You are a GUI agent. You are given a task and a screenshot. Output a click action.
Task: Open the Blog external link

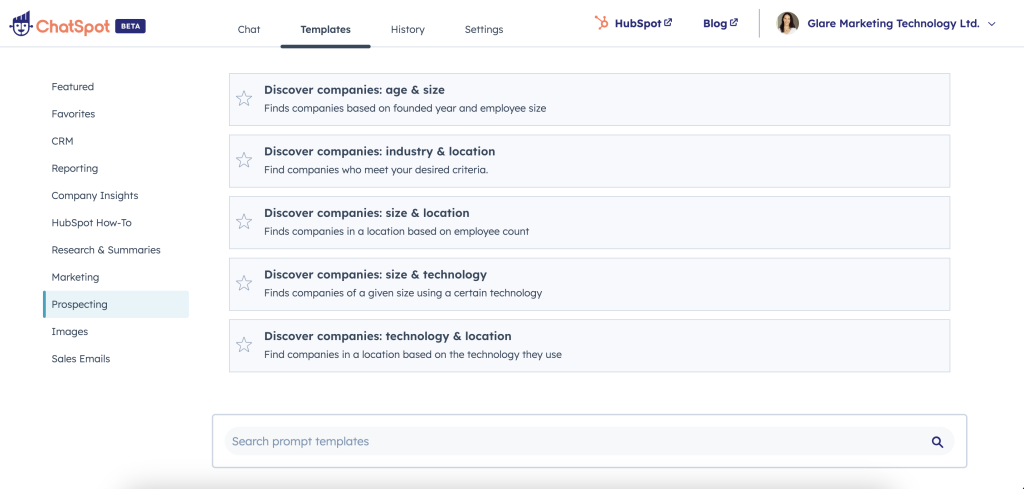click(720, 23)
